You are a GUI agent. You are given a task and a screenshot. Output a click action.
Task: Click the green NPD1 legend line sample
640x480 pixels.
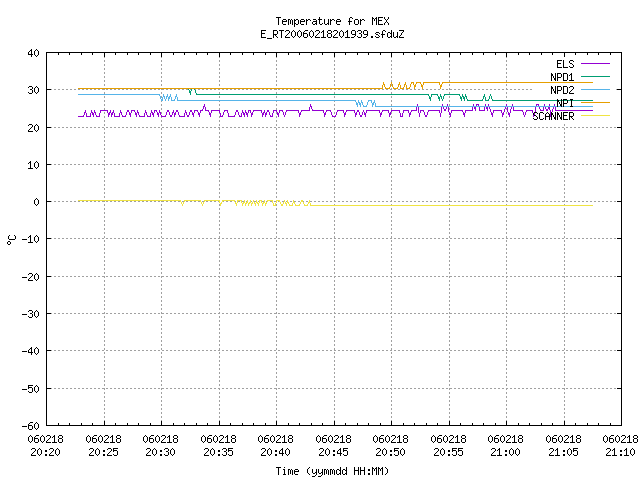[x=595, y=76]
